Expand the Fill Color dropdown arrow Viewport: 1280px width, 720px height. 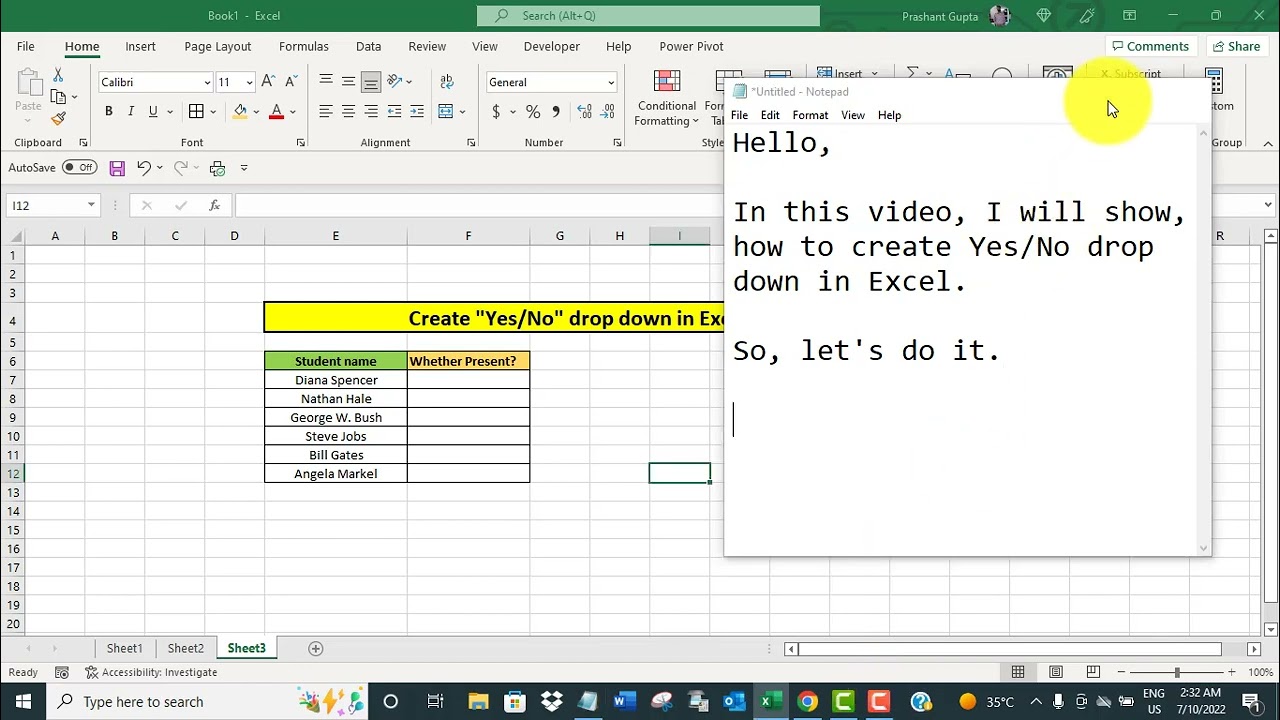(256, 111)
